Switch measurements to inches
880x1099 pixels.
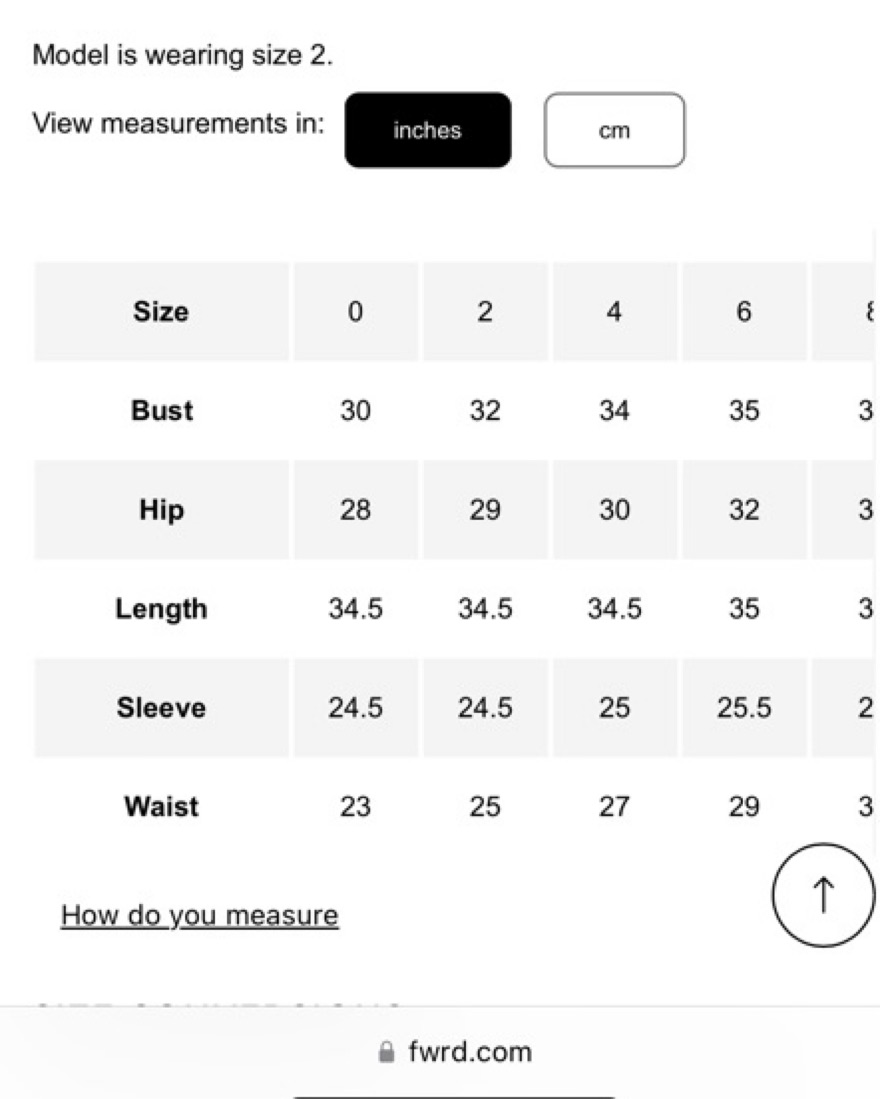pos(427,130)
